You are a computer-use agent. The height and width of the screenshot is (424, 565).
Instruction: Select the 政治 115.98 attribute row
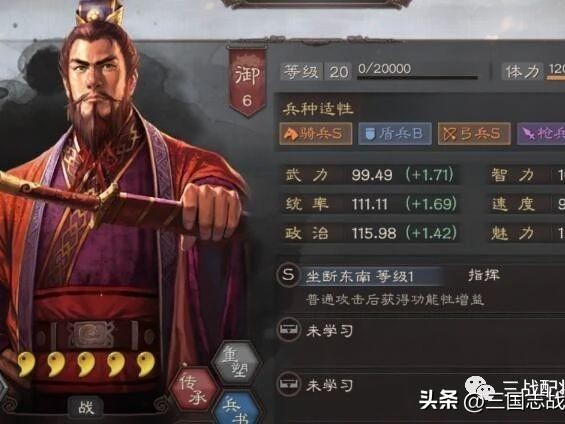click(x=370, y=233)
